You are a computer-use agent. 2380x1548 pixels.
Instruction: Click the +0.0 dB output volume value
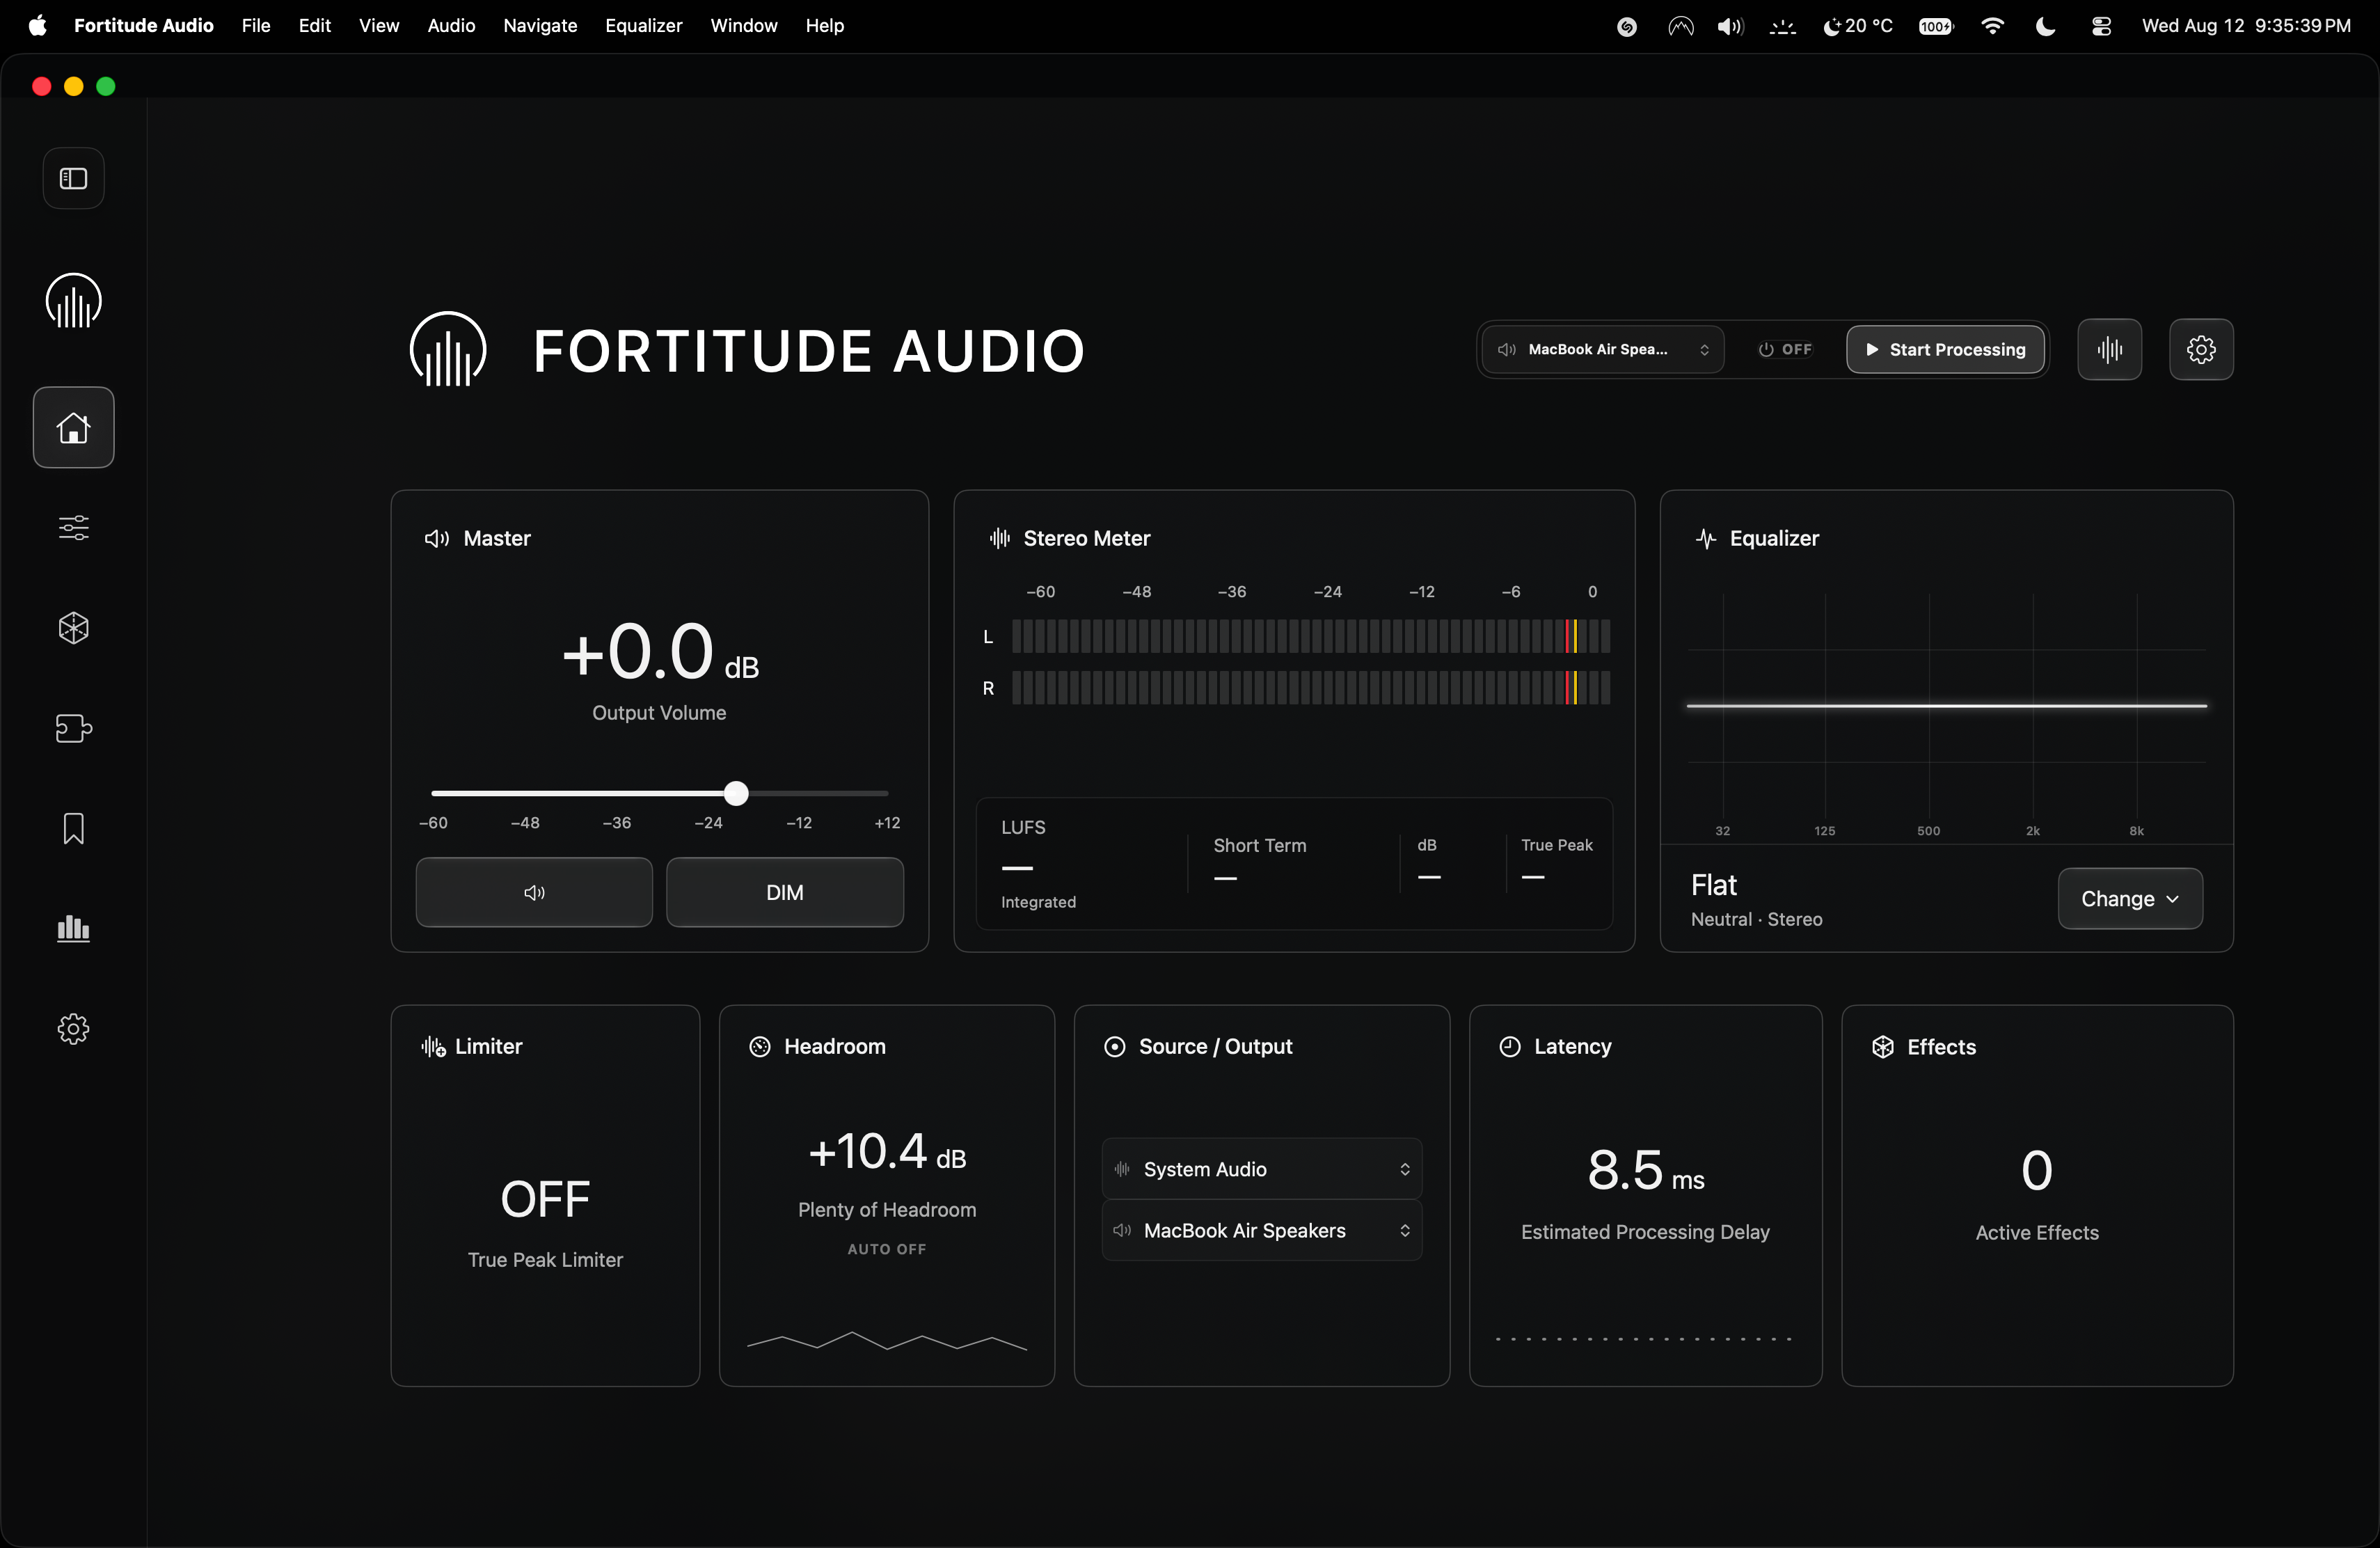pyautogui.click(x=660, y=652)
